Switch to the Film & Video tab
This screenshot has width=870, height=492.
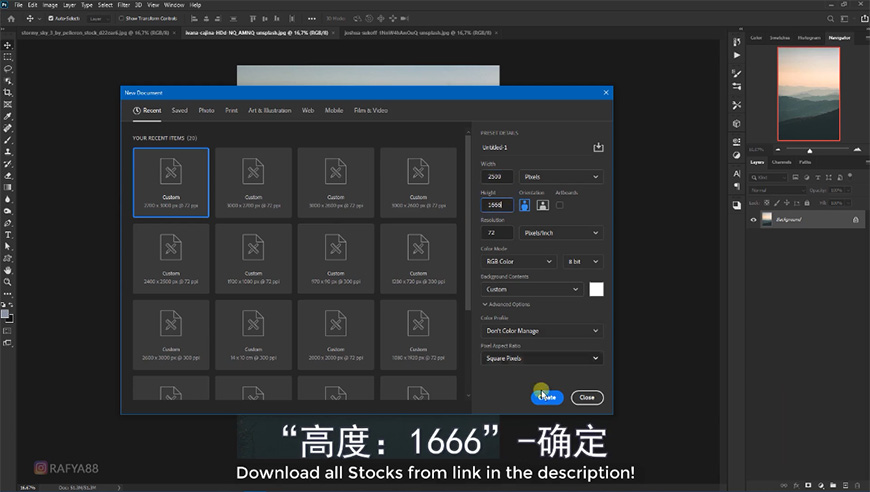pyautogui.click(x=371, y=110)
